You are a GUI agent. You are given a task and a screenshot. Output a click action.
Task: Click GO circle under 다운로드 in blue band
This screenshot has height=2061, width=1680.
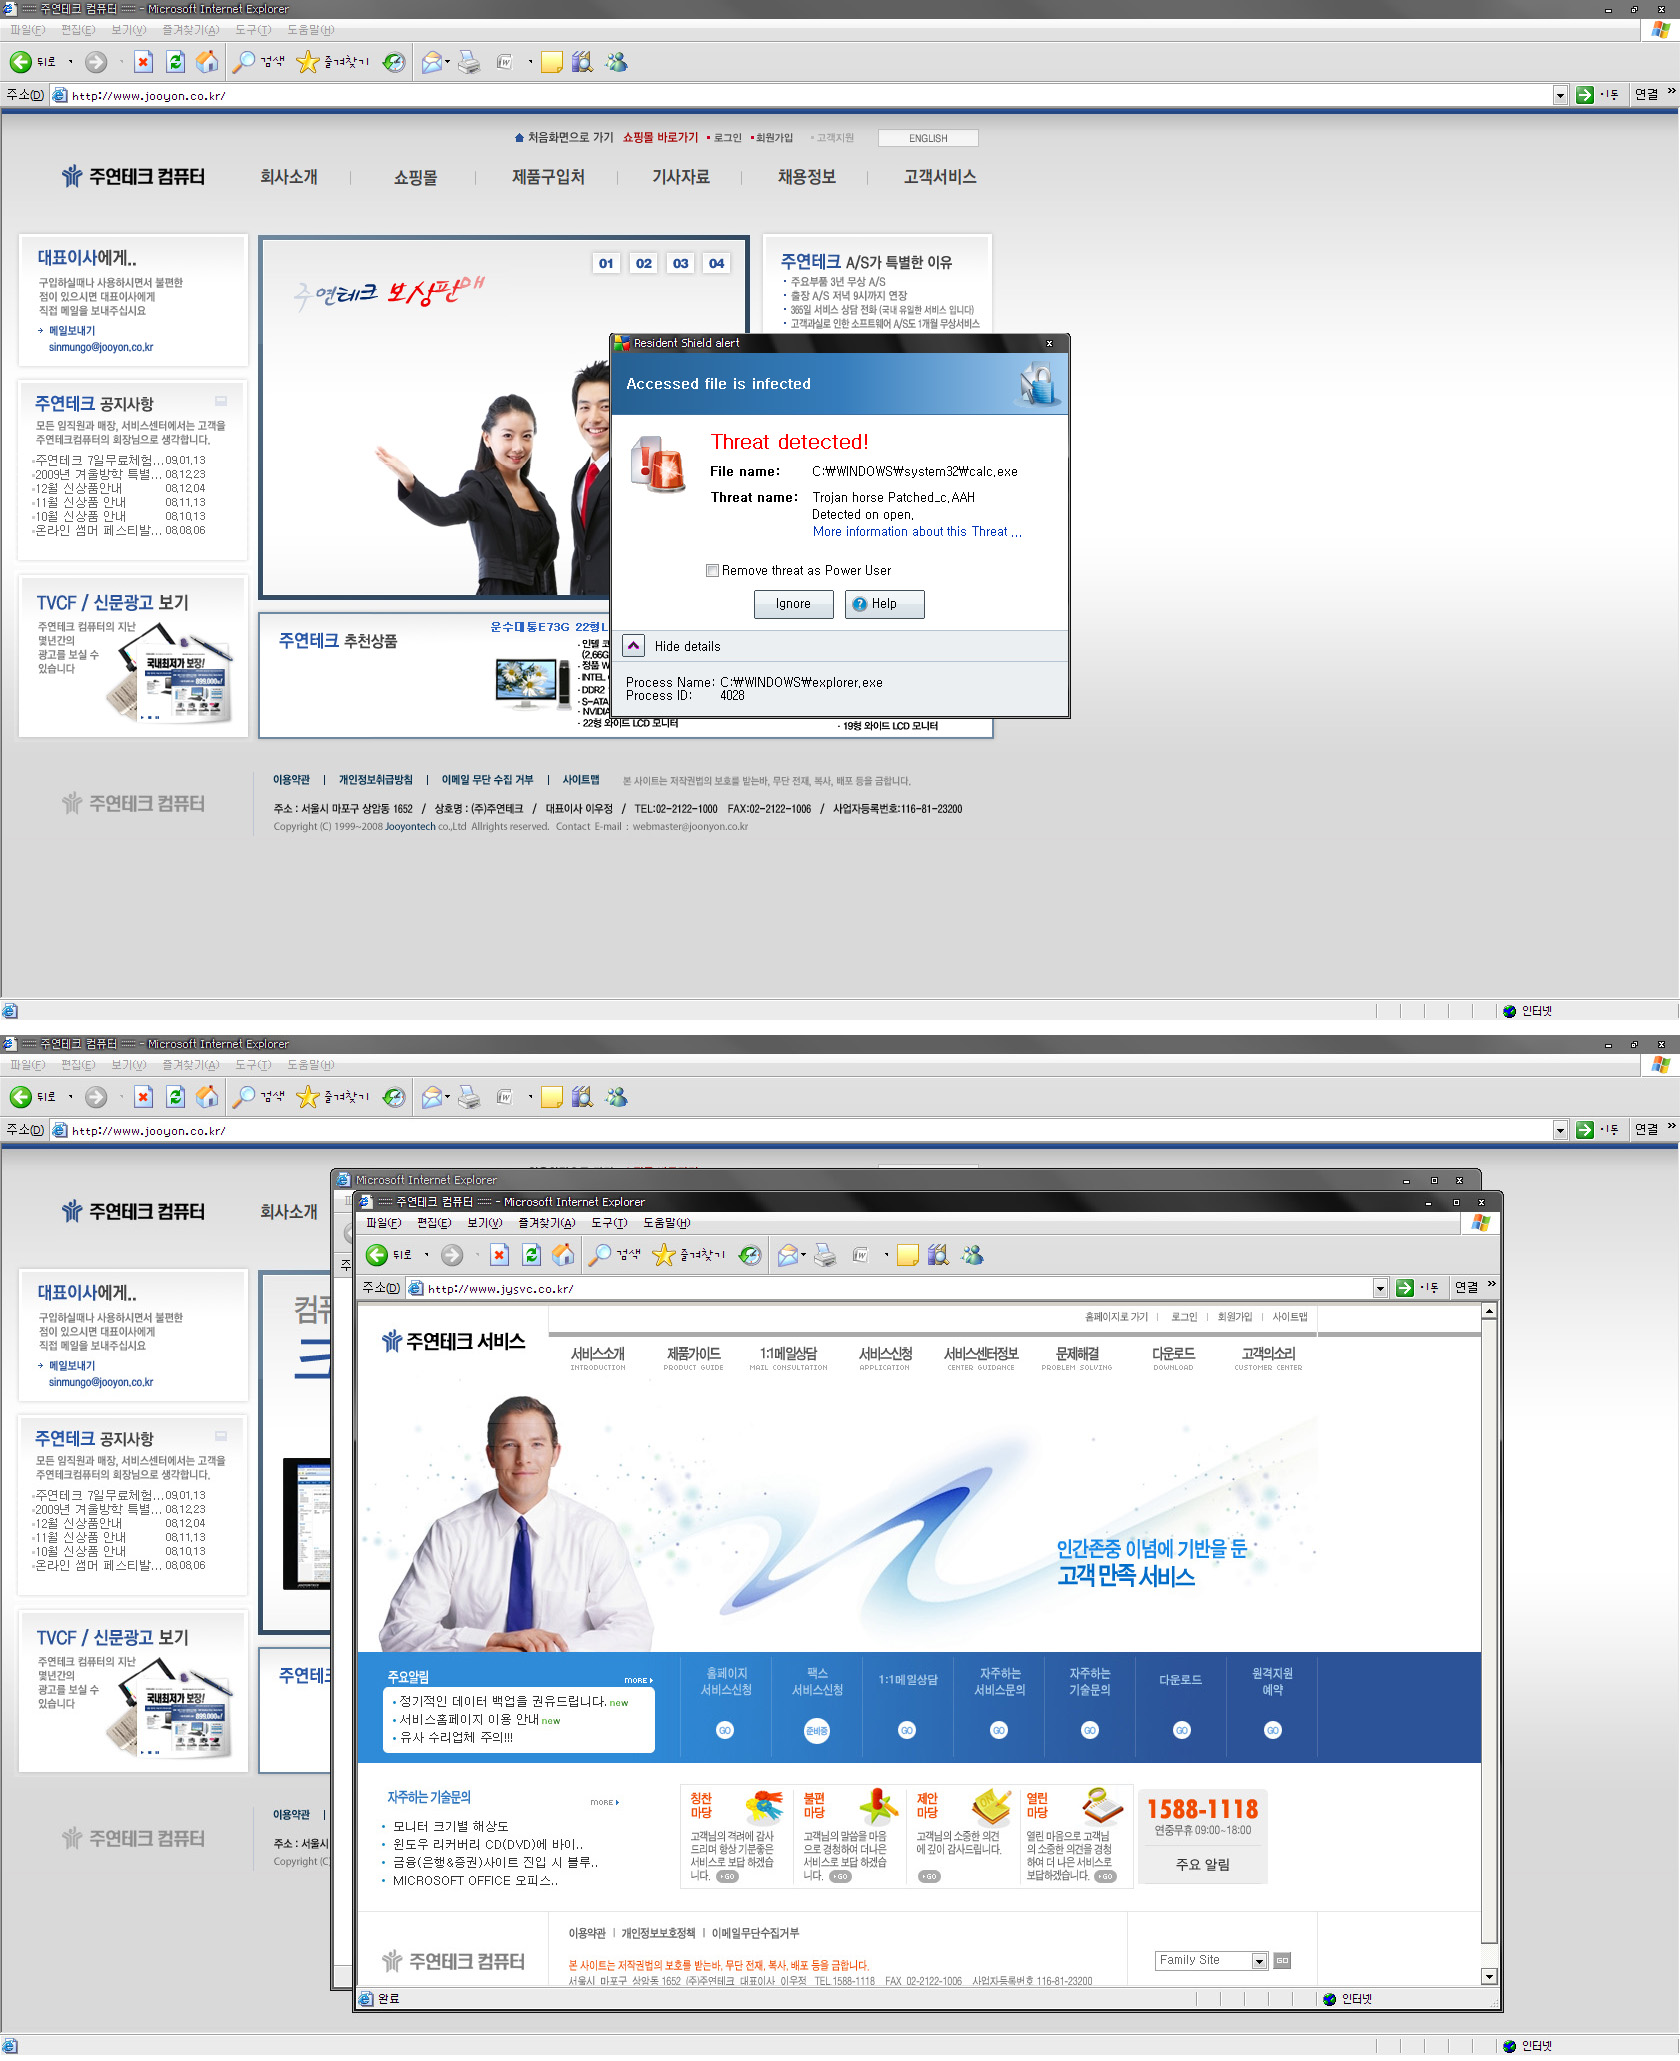[1181, 1730]
